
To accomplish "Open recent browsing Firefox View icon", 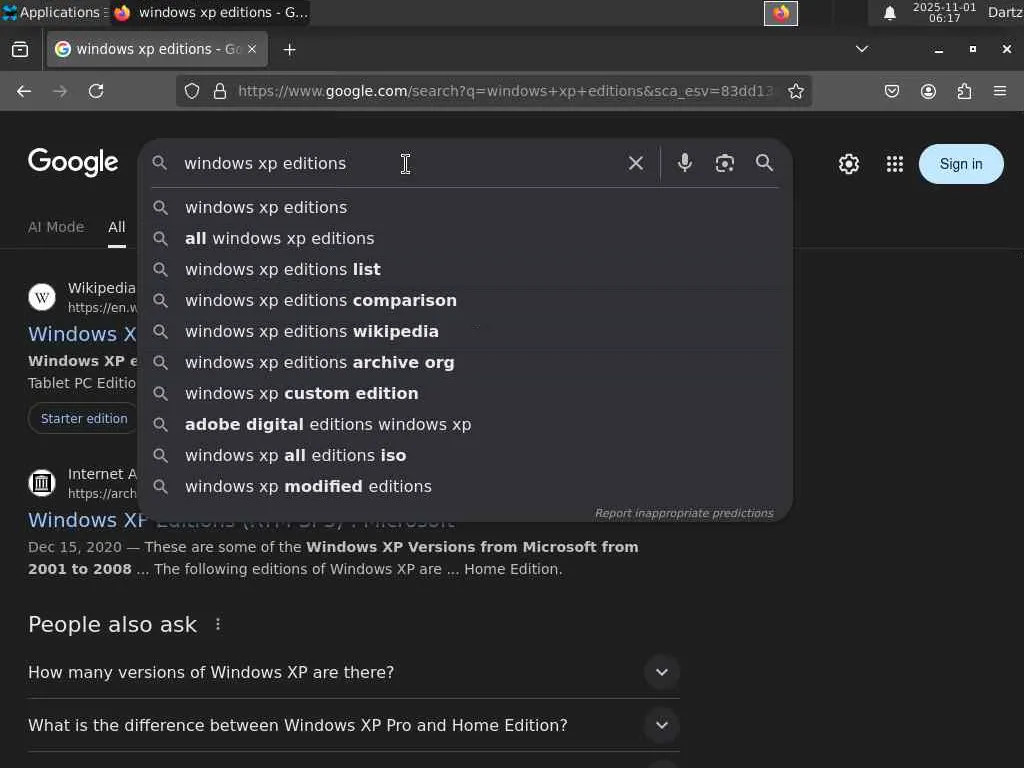I will coord(20,50).
